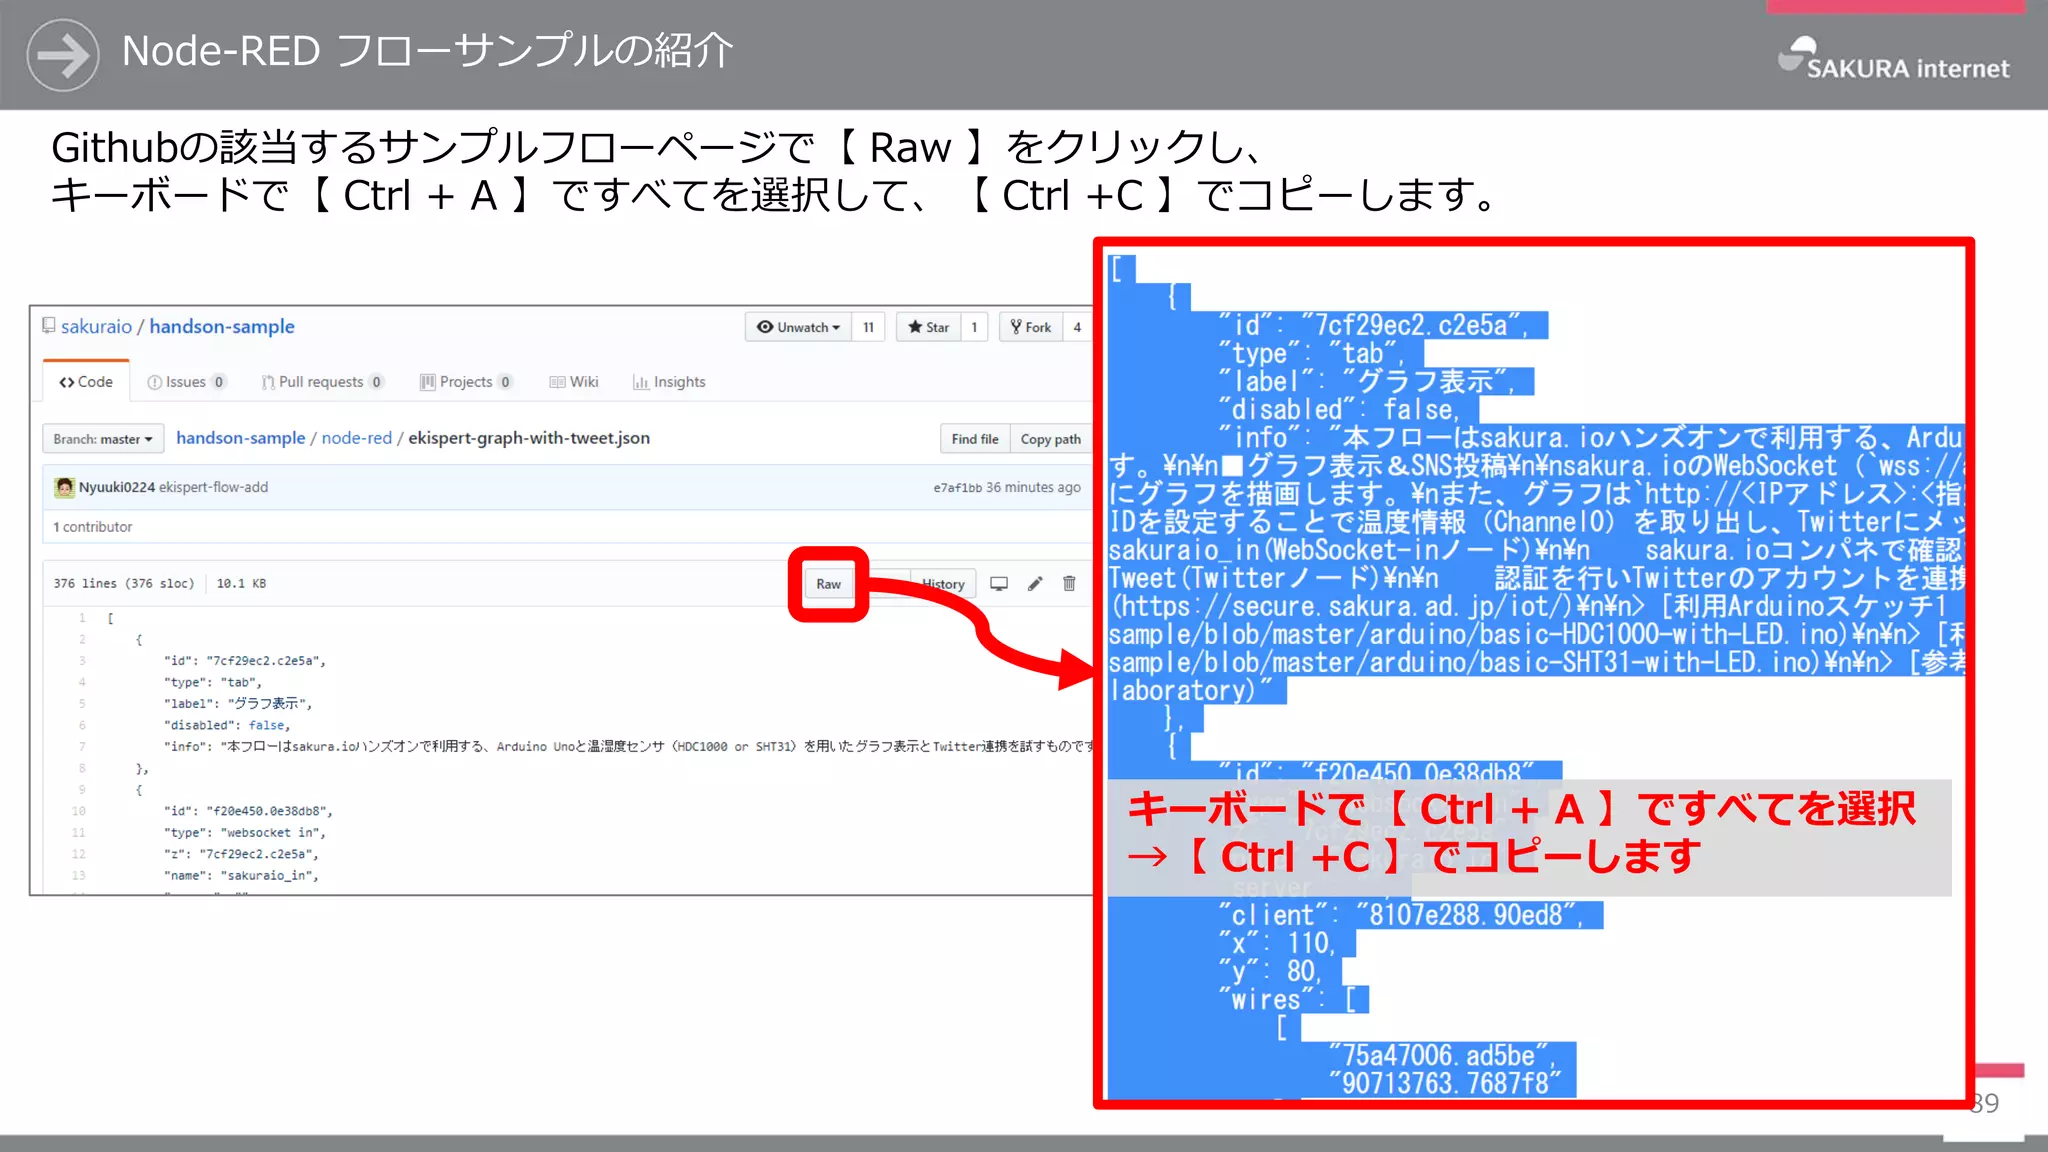Image resolution: width=2048 pixels, height=1152 pixels.
Task: Open the handson-sample repository title link
Action: 222,327
